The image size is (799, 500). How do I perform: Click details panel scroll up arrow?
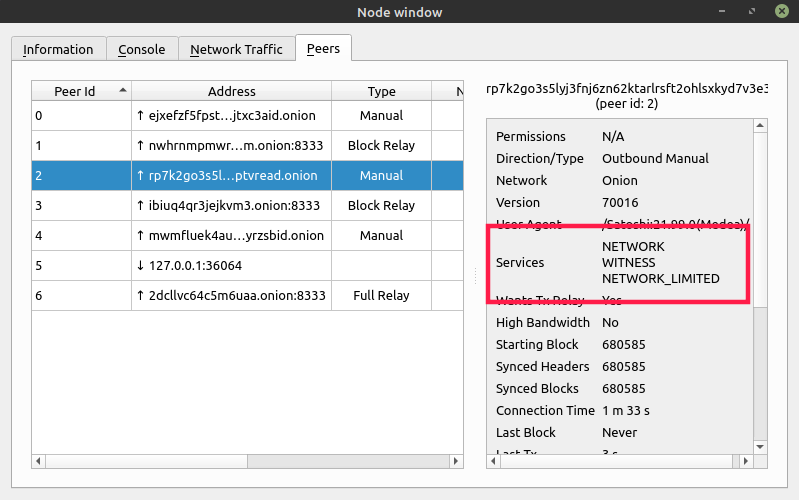pyautogui.click(x=760, y=125)
